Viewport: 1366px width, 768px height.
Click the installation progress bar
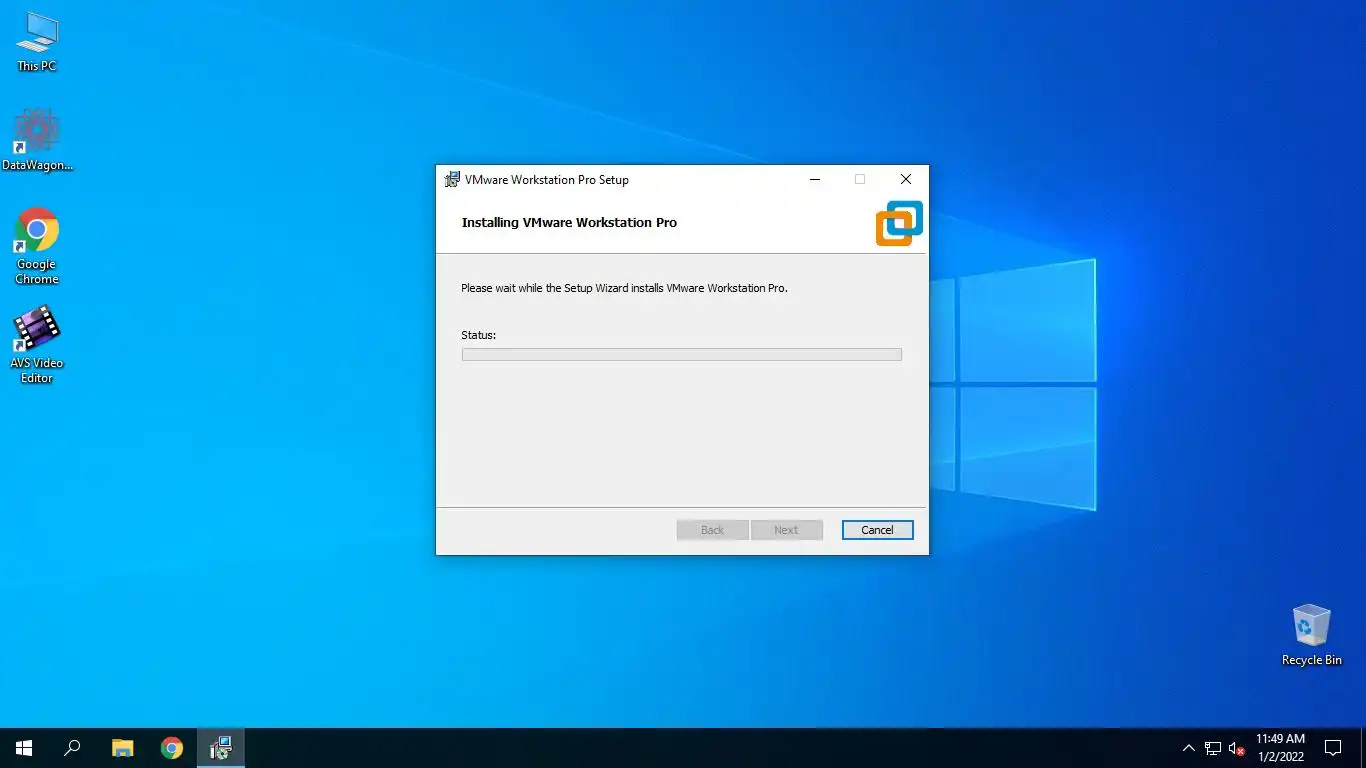pyautogui.click(x=681, y=354)
